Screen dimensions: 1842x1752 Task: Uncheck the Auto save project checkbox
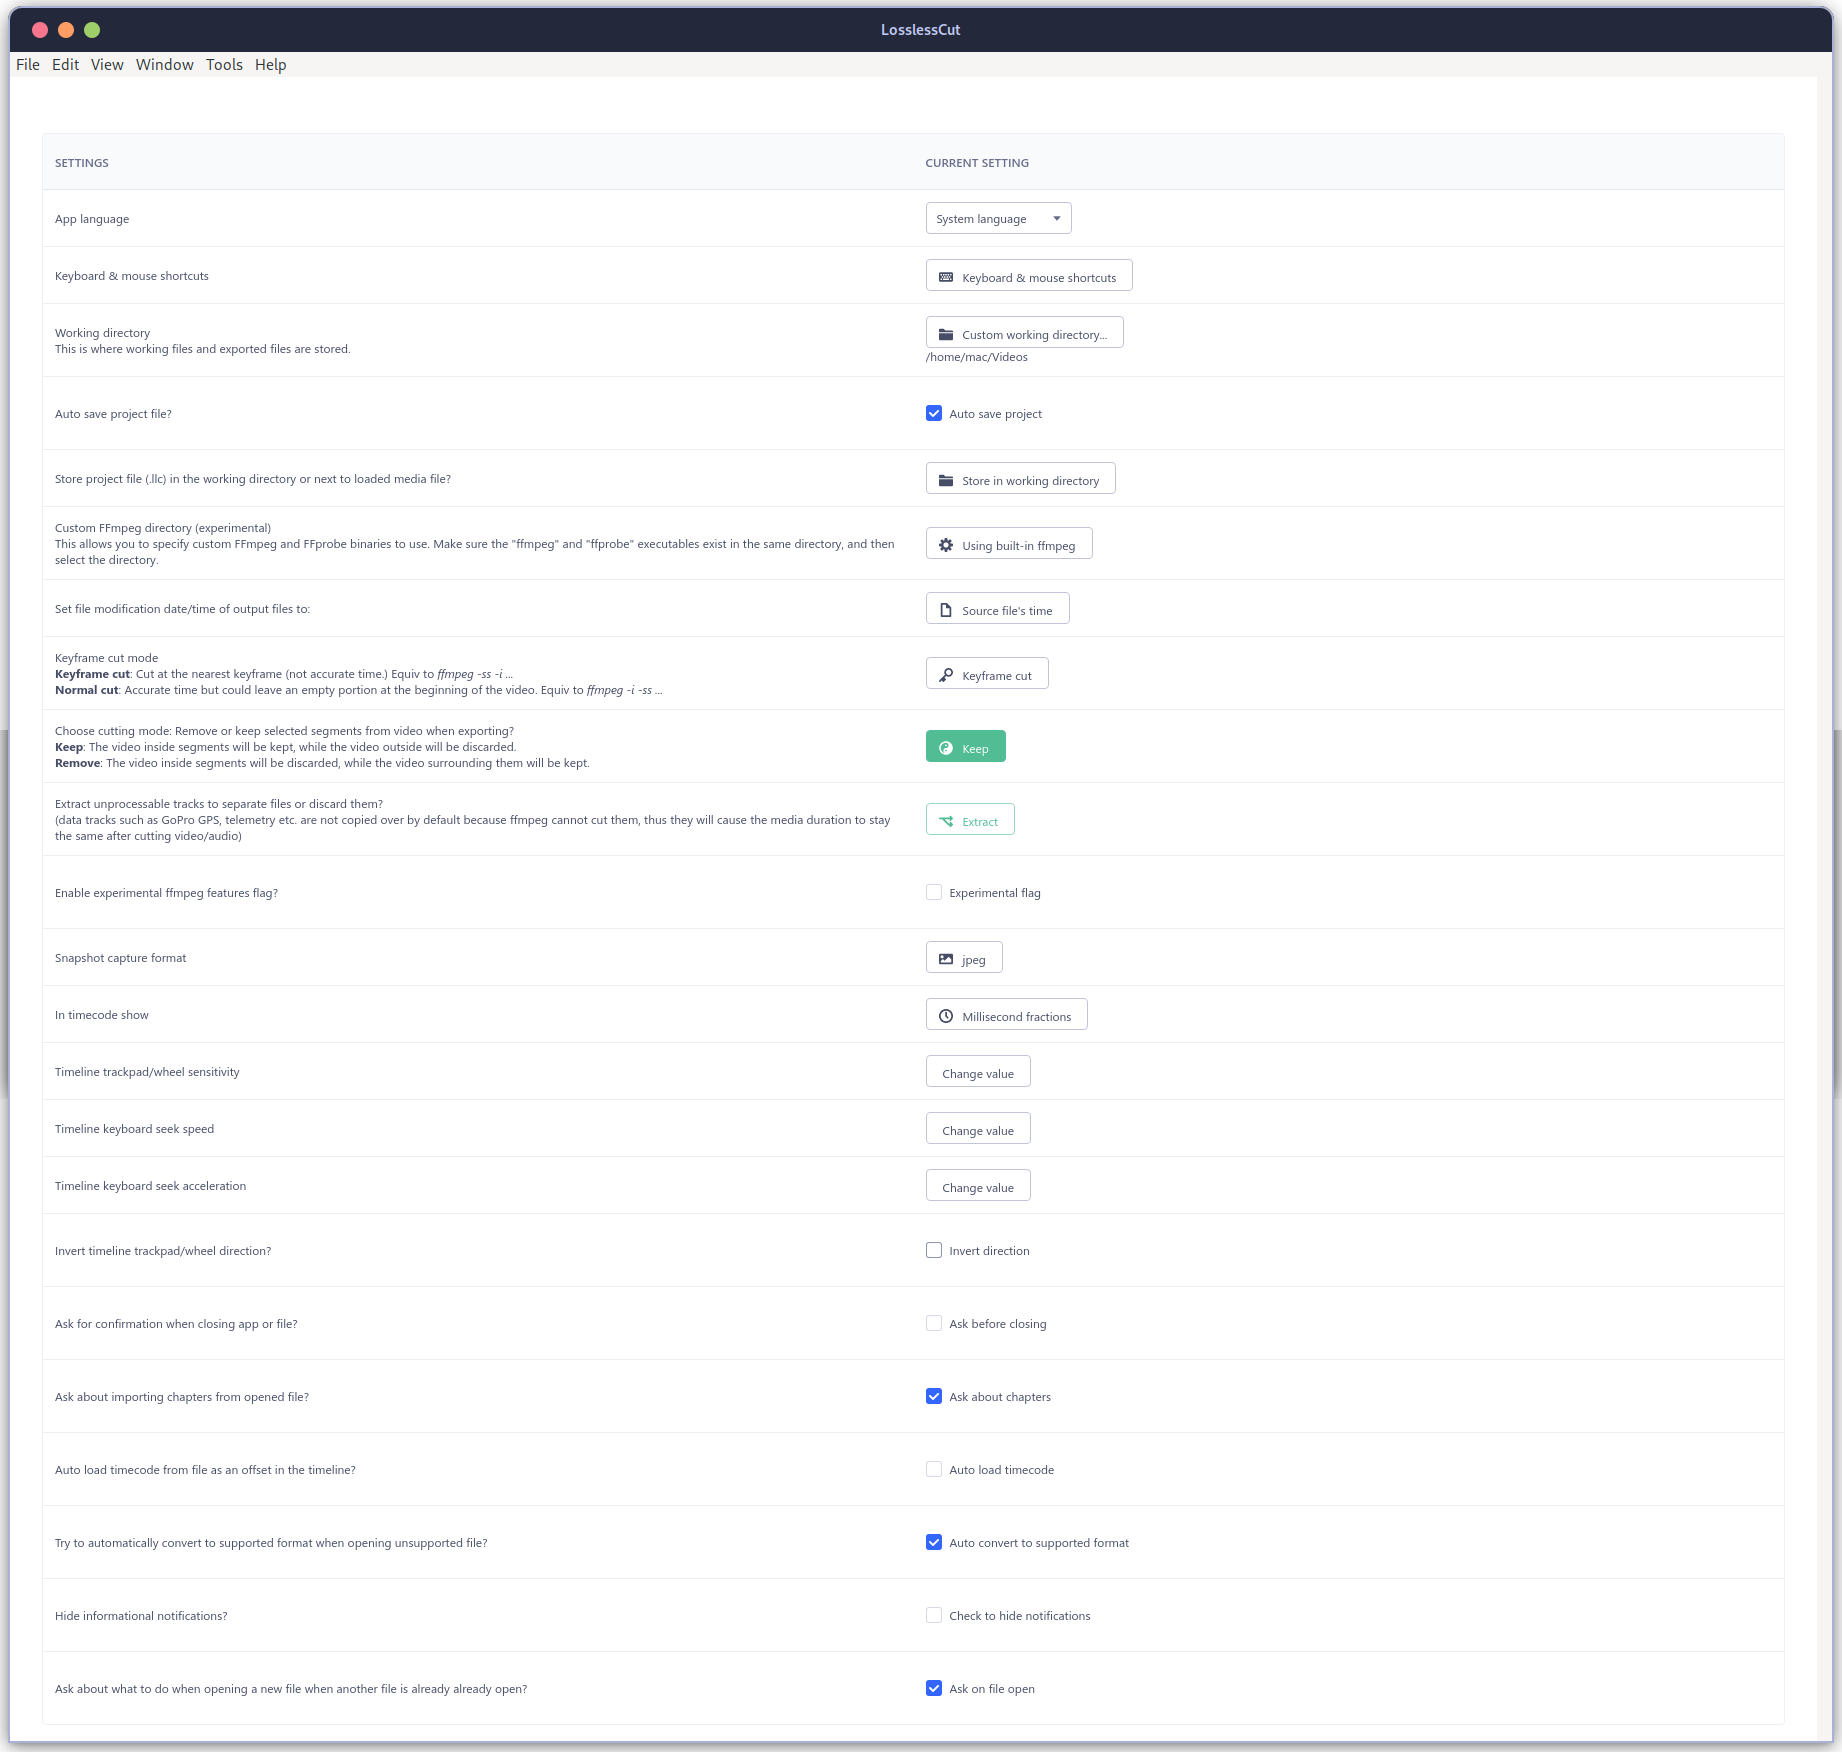(x=934, y=413)
